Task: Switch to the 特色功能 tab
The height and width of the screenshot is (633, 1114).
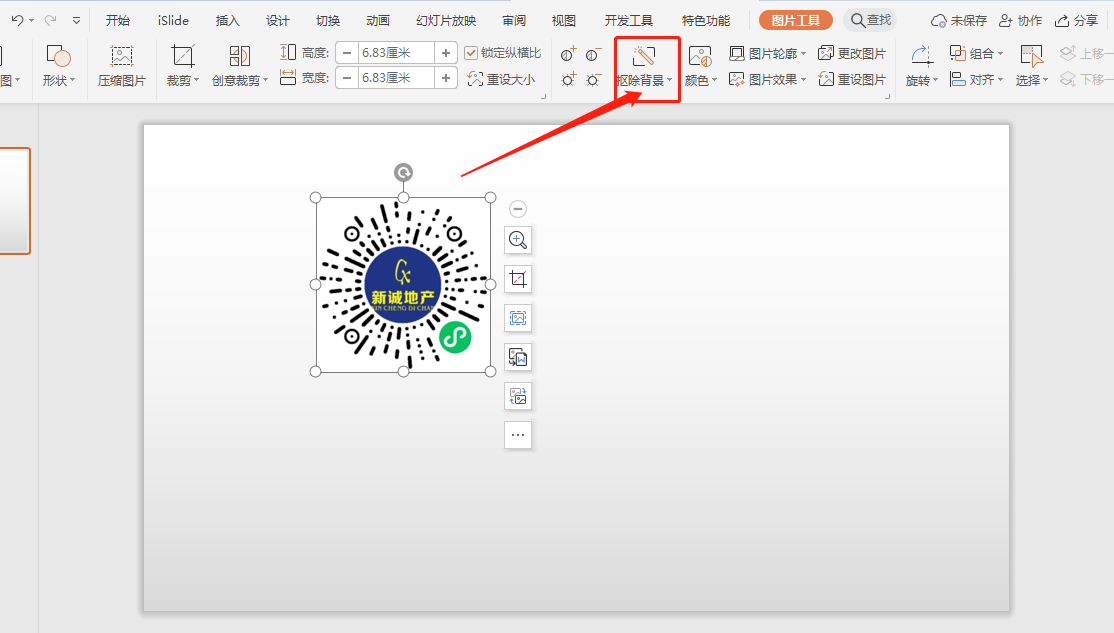Action: click(x=705, y=21)
